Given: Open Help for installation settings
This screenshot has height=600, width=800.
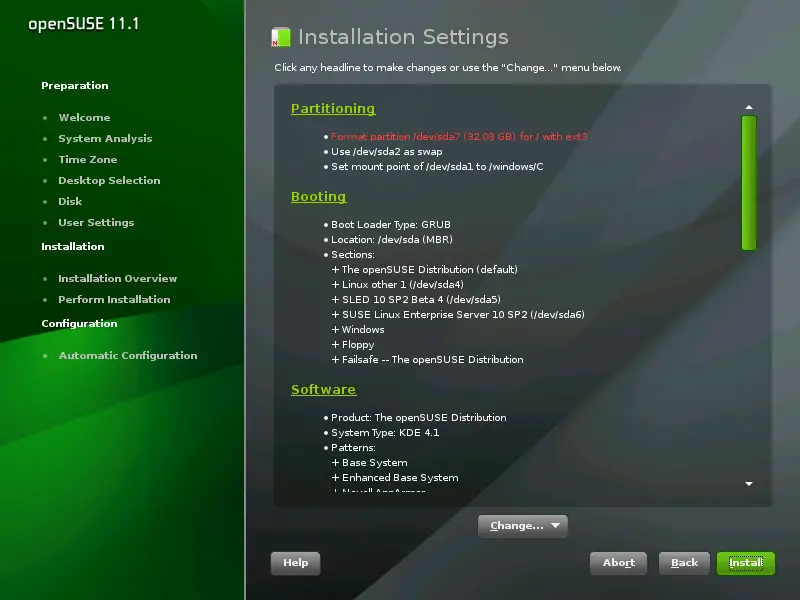Looking at the screenshot, I should click(x=295, y=563).
